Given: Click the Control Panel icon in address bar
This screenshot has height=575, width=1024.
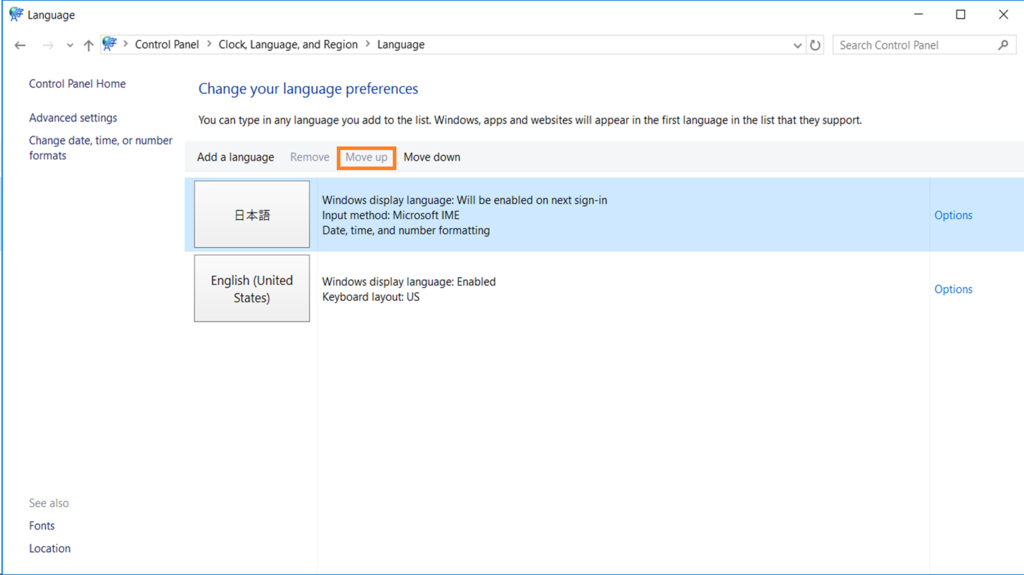Looking at the screenshot, I should (110, 44).
